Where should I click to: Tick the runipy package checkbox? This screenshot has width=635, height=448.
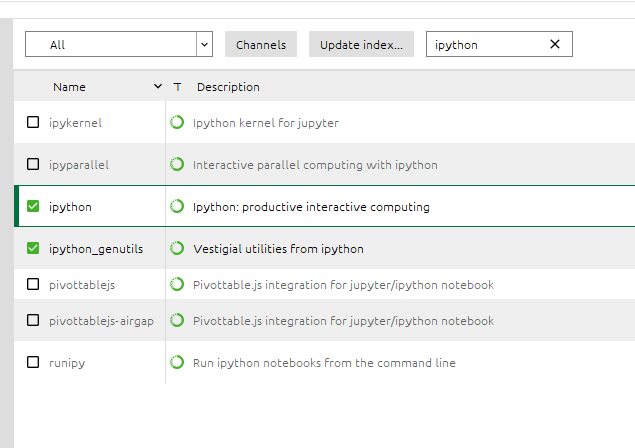(33, 363)
